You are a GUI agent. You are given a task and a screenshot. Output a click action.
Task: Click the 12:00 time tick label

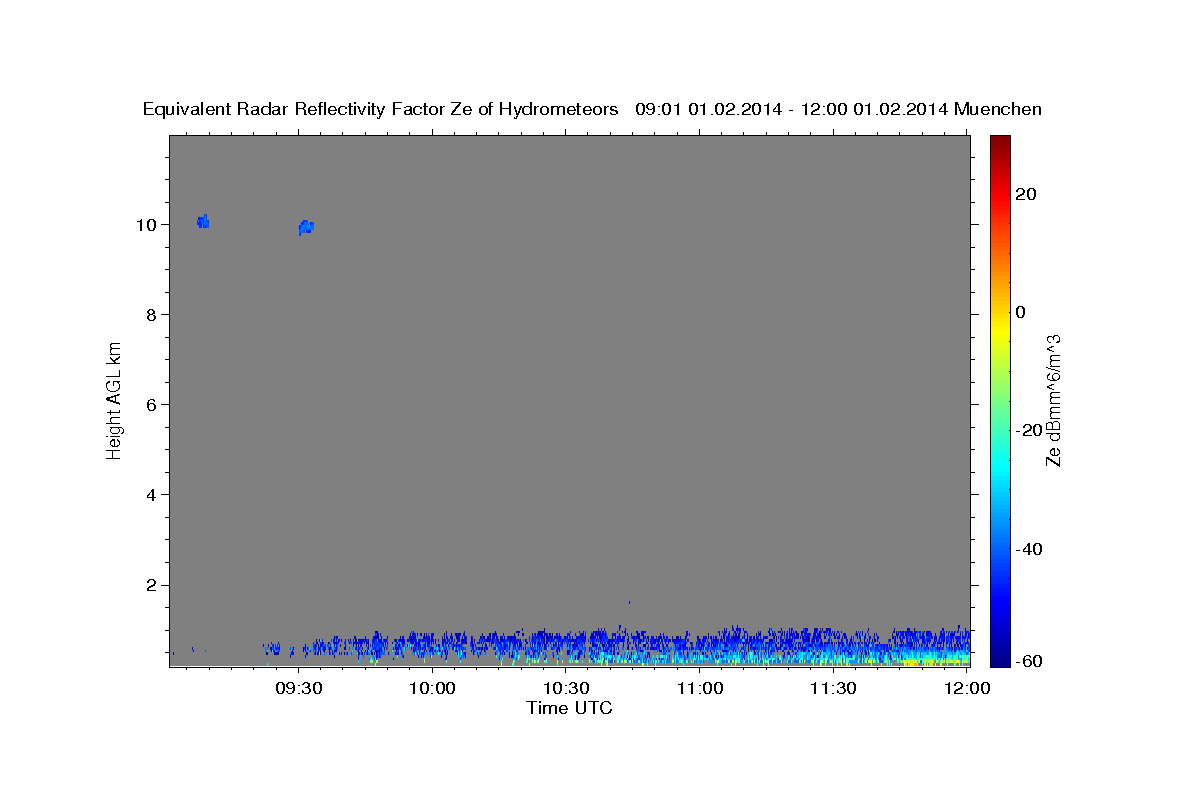pos(968,688)
